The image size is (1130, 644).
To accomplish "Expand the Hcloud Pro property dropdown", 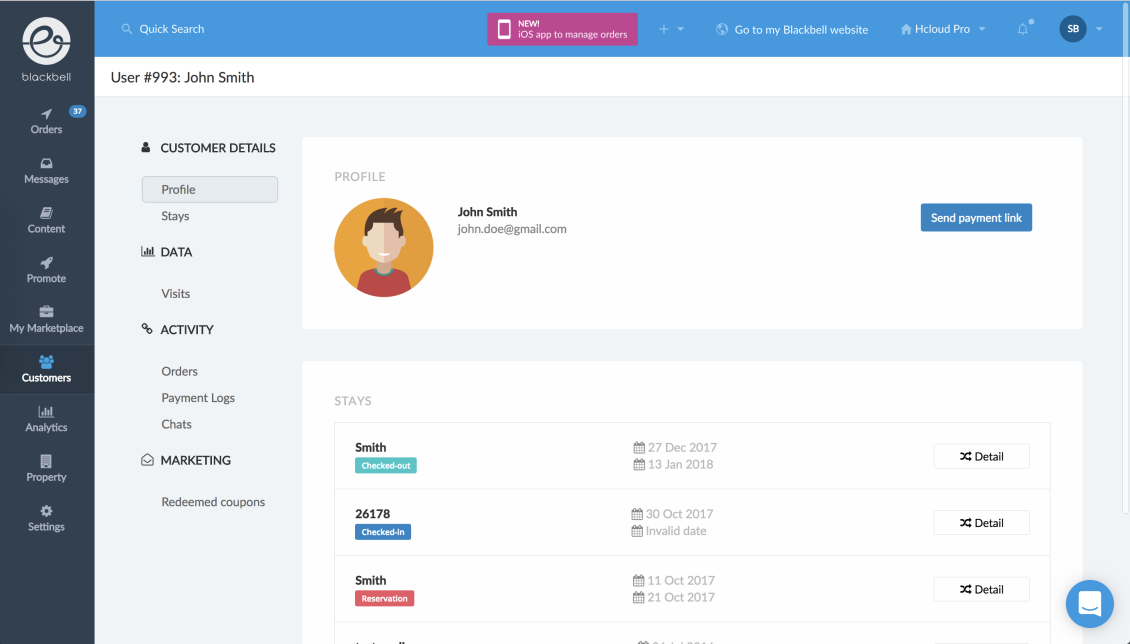I will tap(943, 29).
